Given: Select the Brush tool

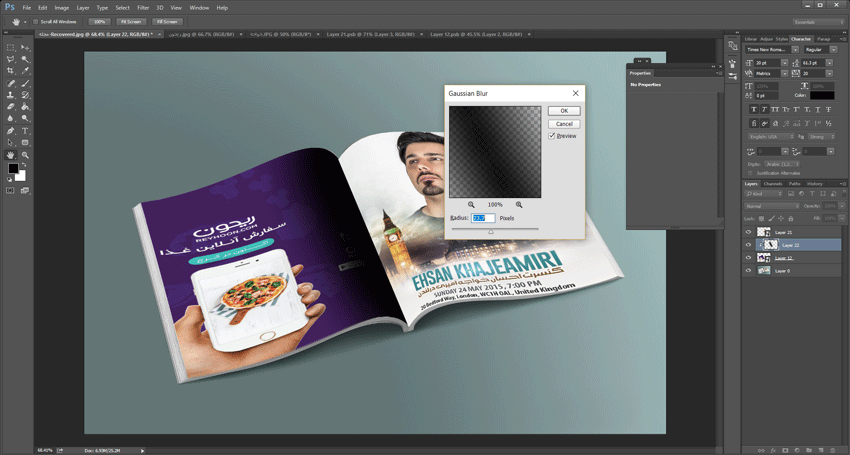Looking at the screenshot, I should pyautogui.click(x=25, y=84).
